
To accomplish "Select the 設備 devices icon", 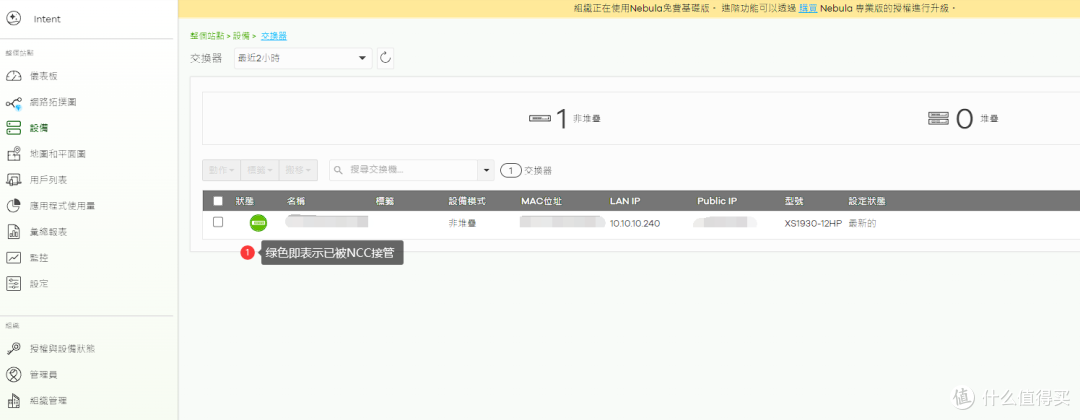I will click(14, 128).
